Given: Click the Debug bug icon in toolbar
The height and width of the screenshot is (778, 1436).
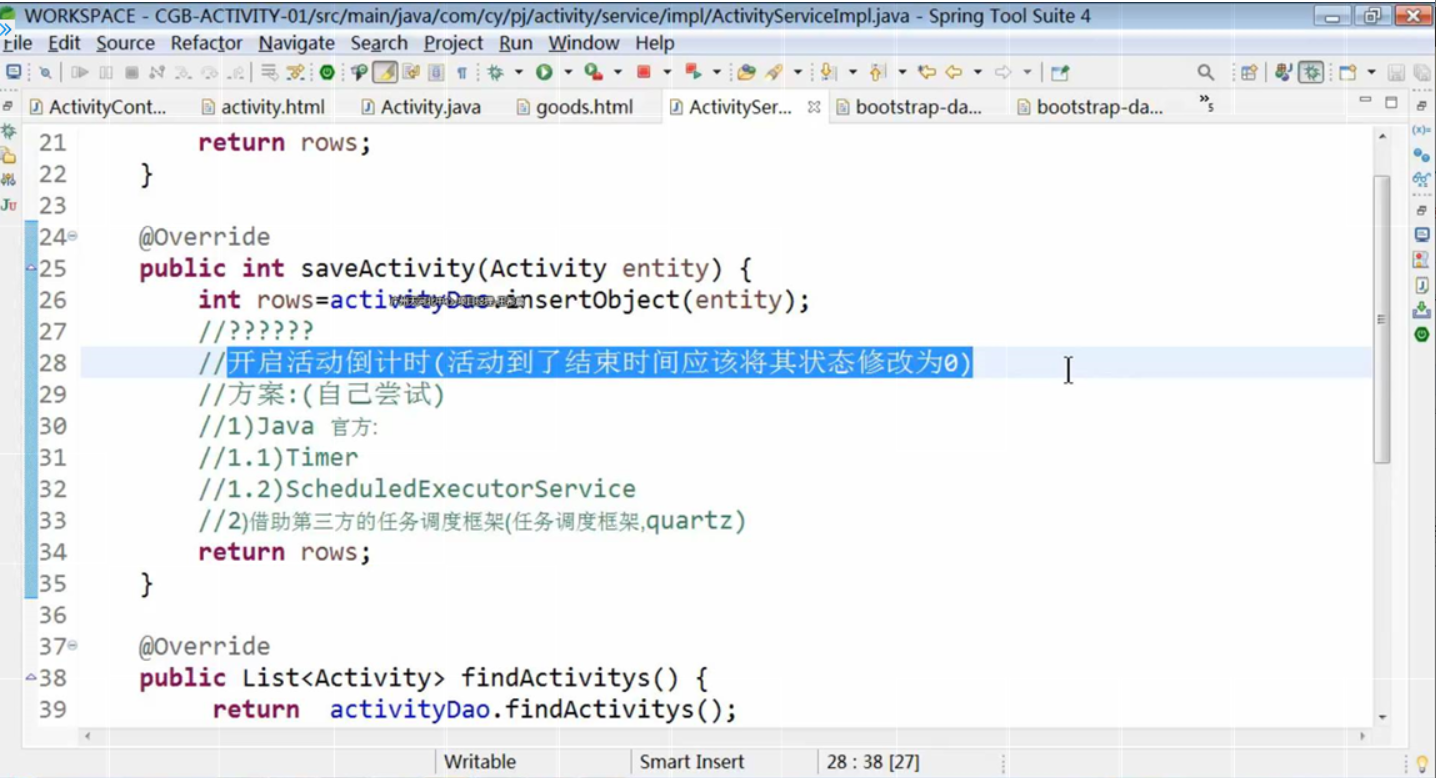Looking at the screenshot, I should point(494,72).
